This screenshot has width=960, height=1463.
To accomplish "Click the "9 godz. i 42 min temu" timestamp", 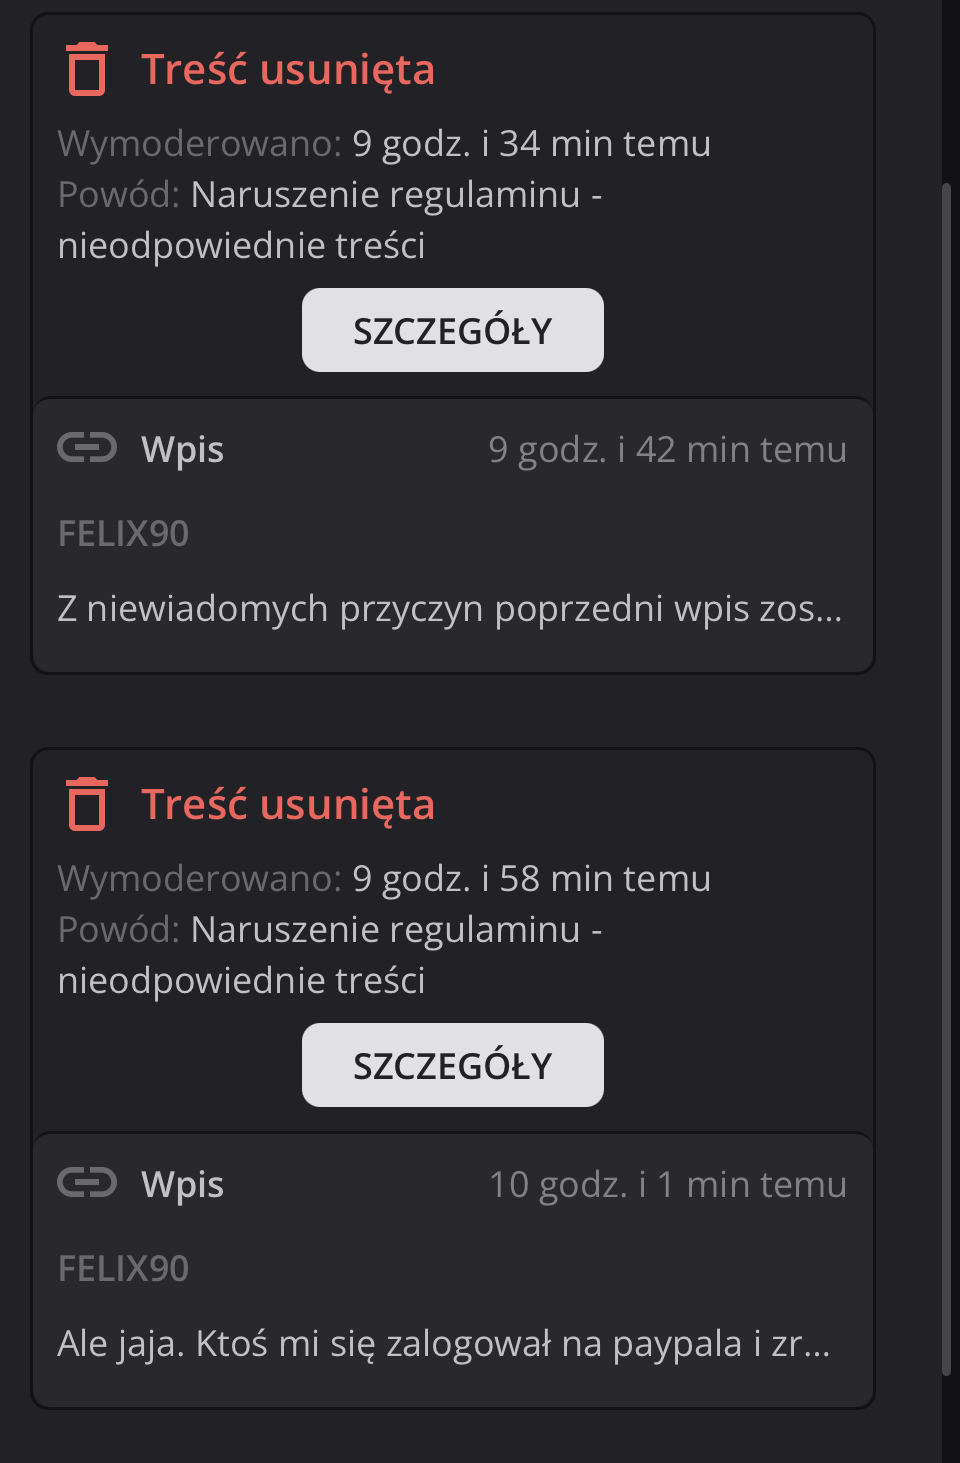I will tap(667, 450).
